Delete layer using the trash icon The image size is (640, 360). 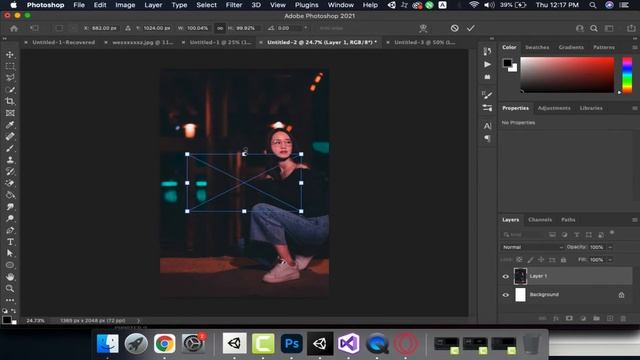click(x=623, y=318)
